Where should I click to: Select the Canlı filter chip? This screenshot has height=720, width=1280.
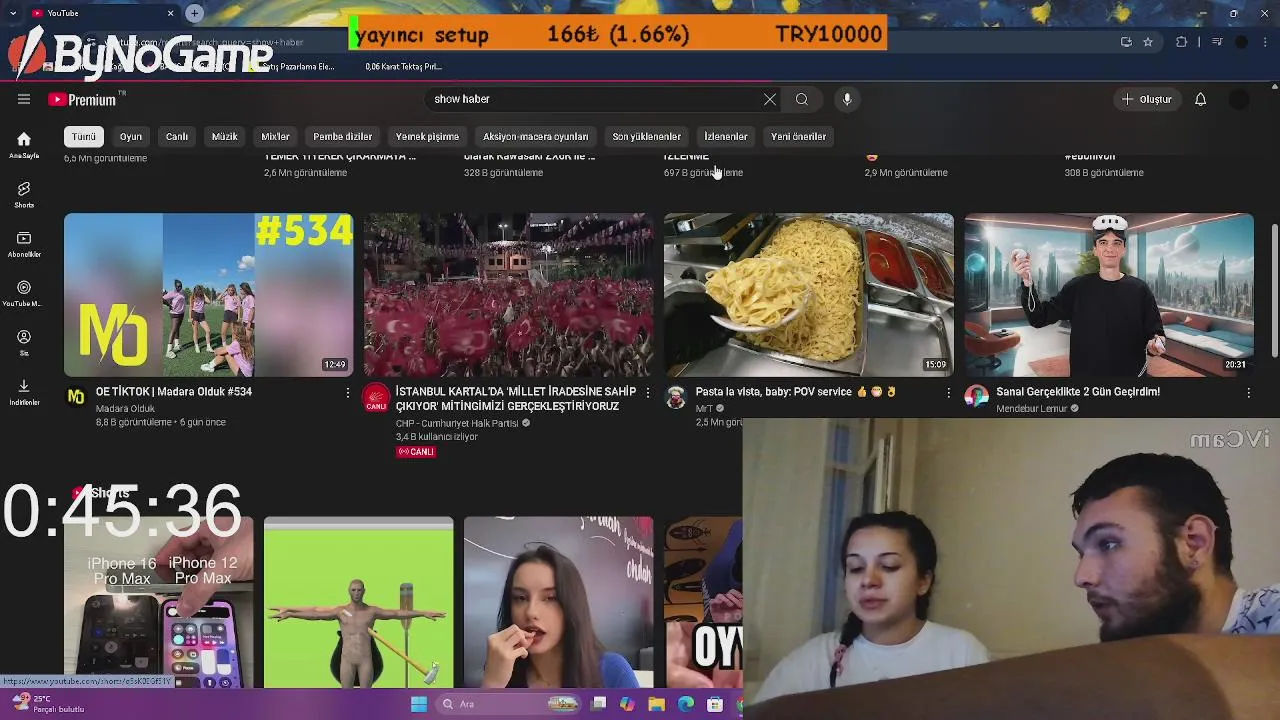tap(177, 136)
